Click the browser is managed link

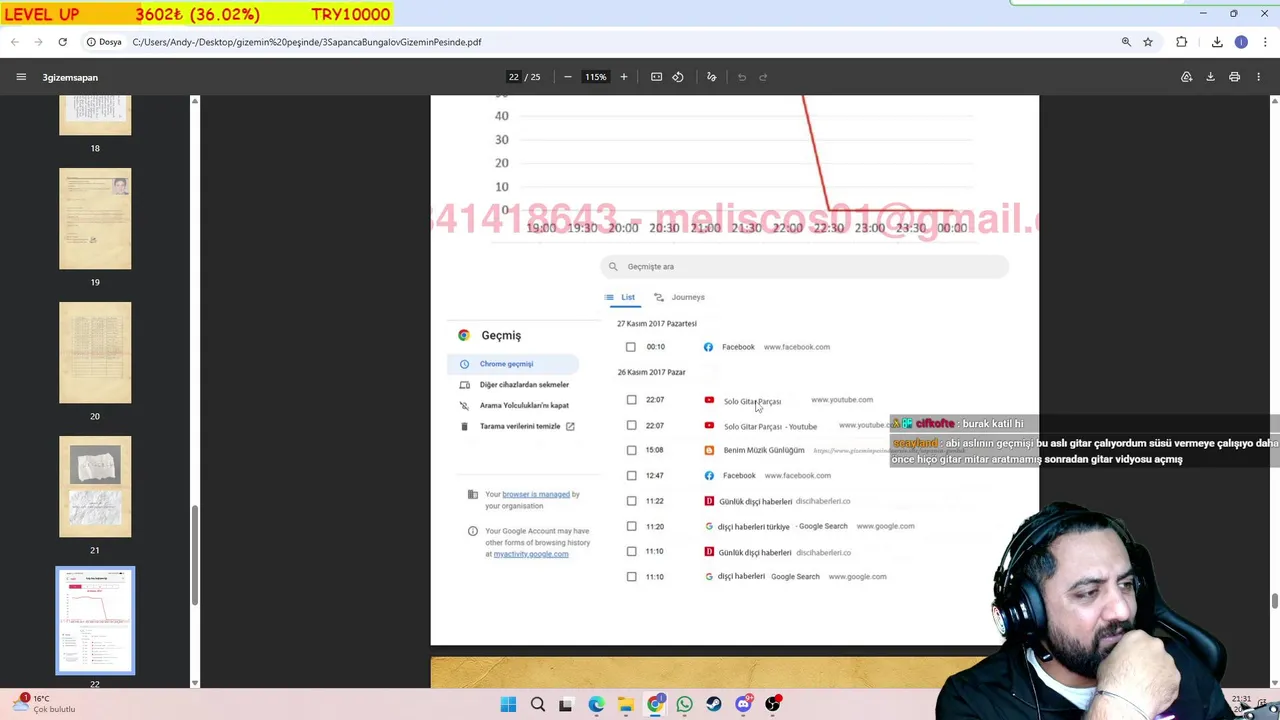(x=535, y=494)
